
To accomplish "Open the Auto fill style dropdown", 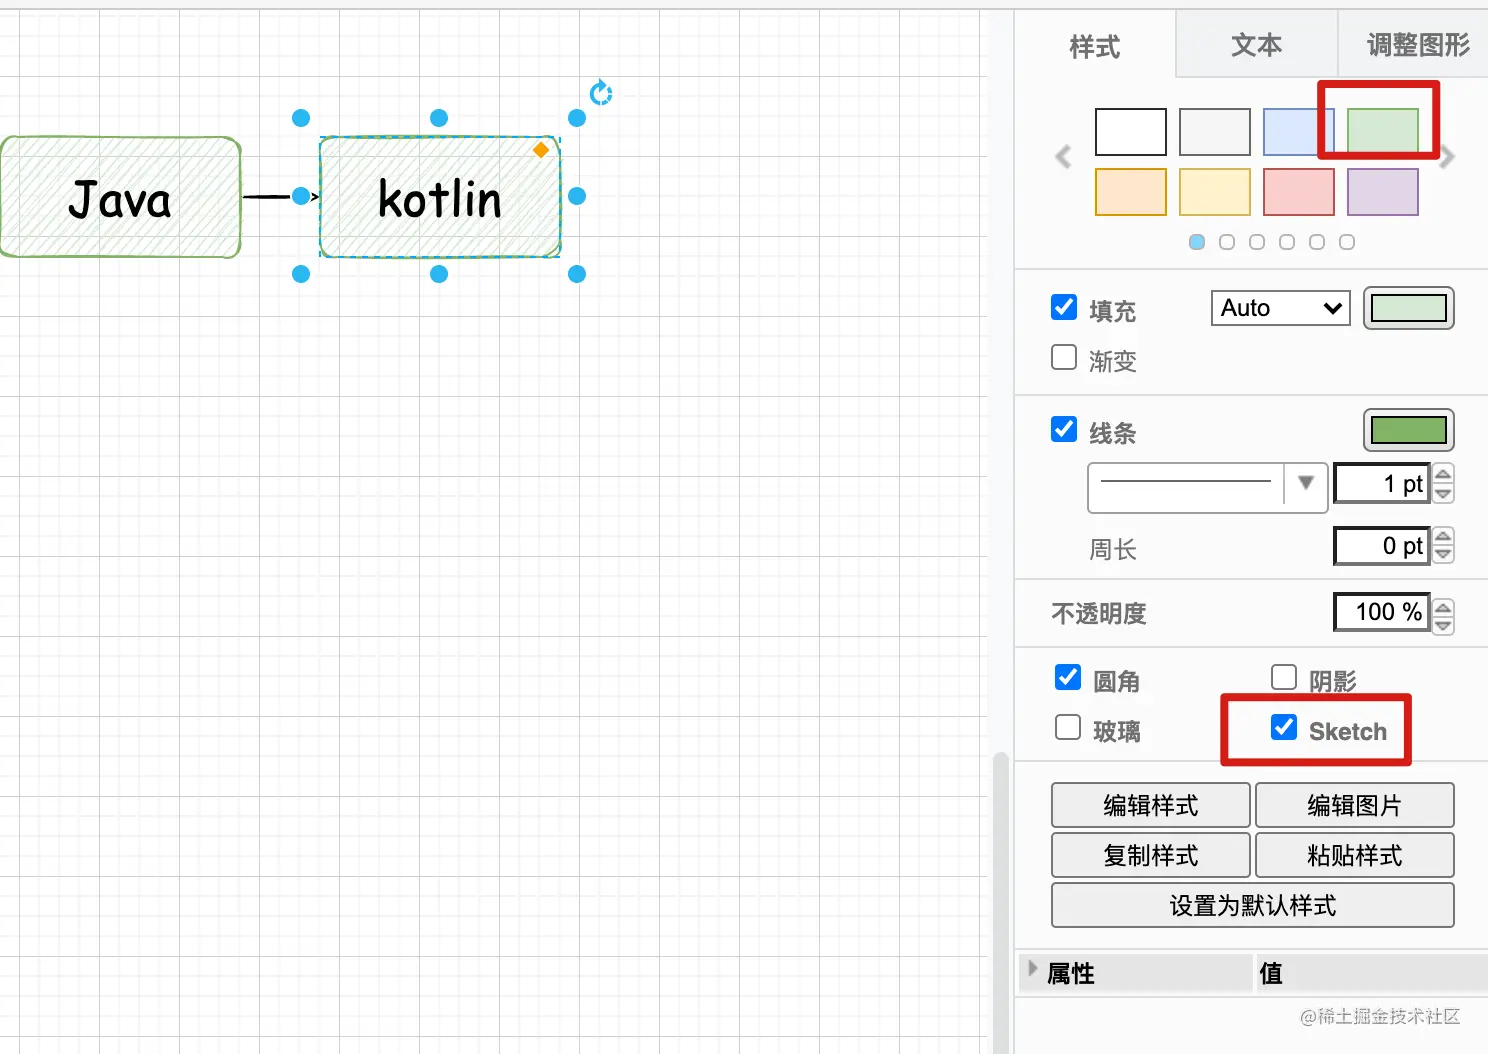I will point(1280,308).
